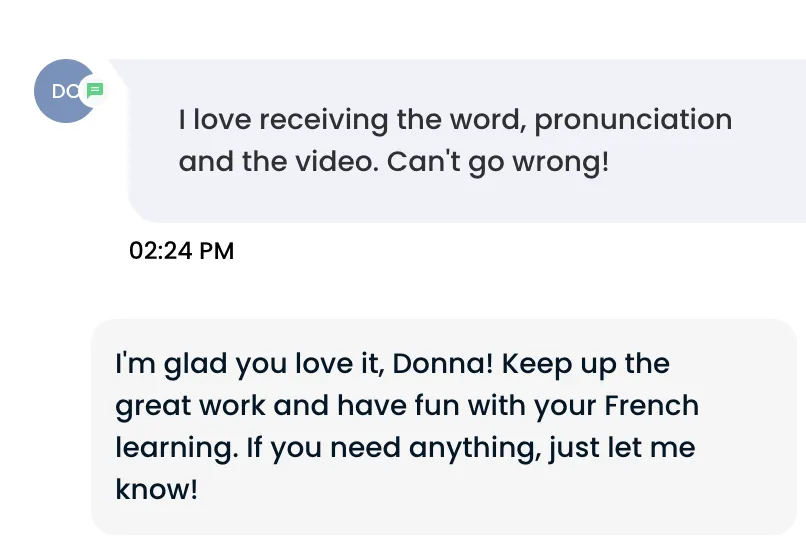This screenshot has width=806, height=544.
Task: Click the word 'learning' in the reply
Action: 176,449
